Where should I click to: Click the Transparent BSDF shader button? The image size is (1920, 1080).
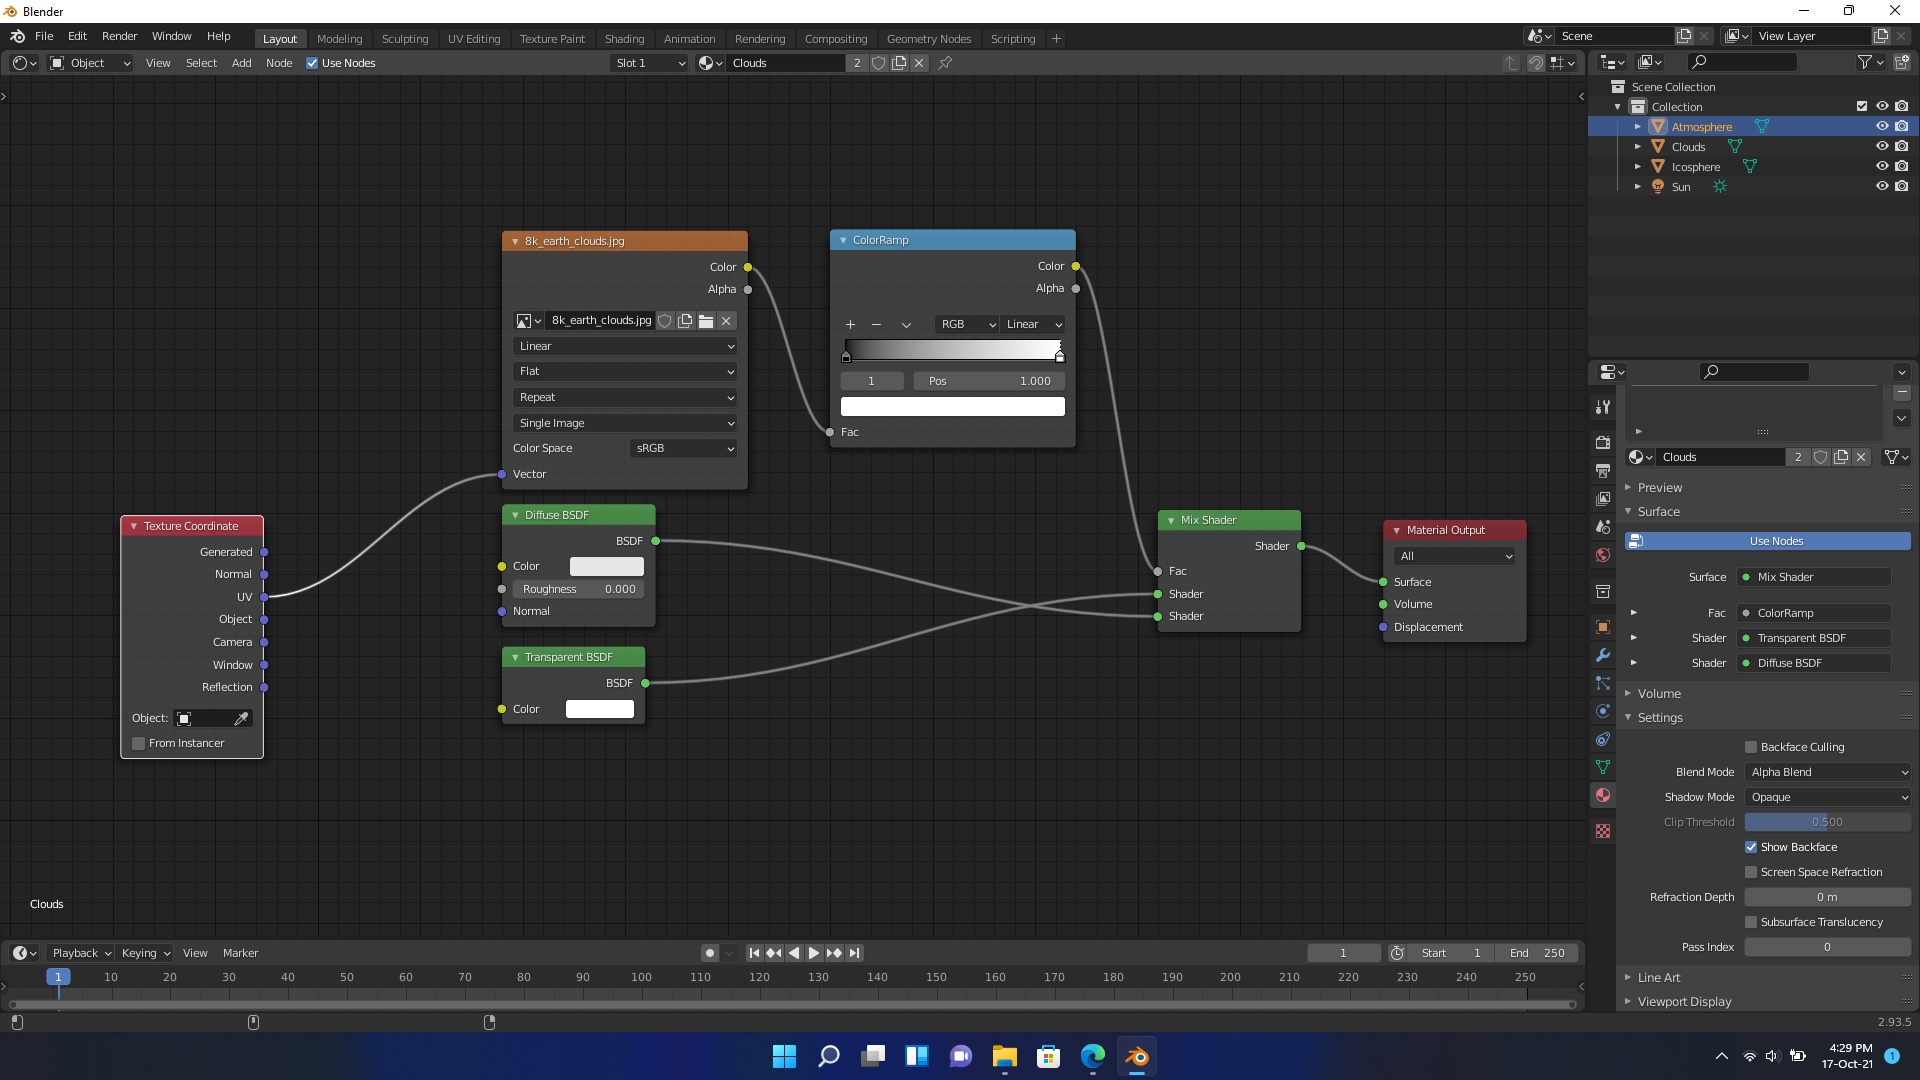(x=1815, y=638)
